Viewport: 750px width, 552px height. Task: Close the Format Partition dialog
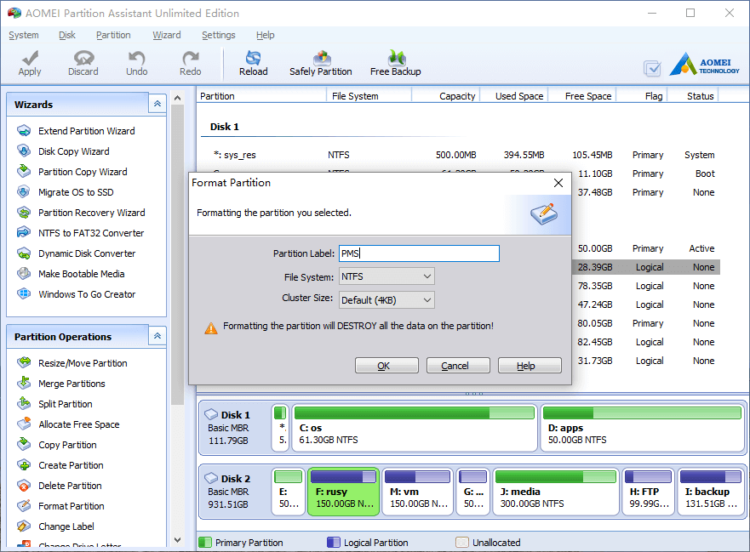[558, 183]
